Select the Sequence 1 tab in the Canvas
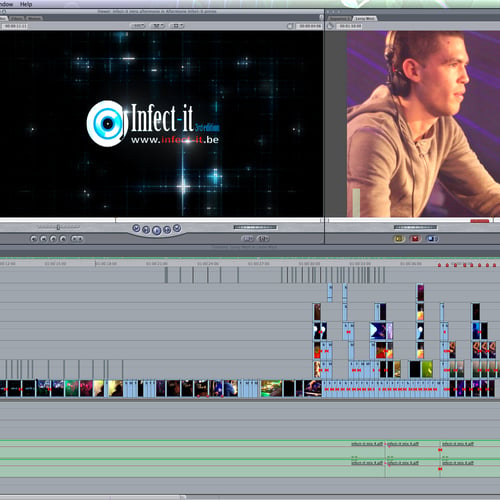Screen dimensions: 500x500 click(339, 18)
